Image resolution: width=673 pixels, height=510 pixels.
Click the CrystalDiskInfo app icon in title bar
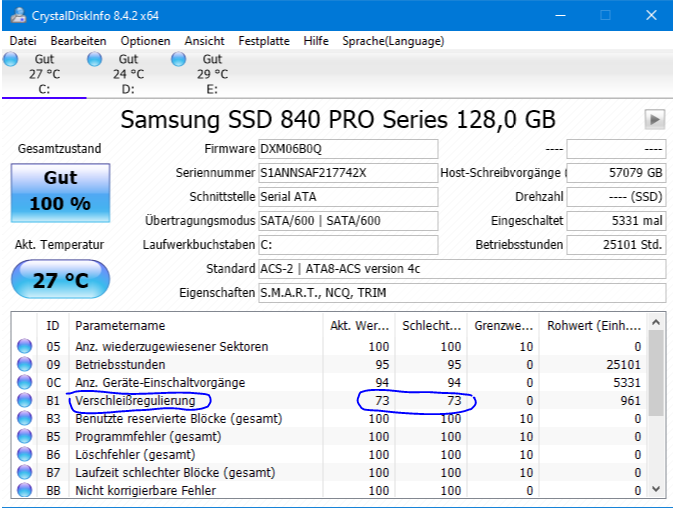[x=18, y=15]
